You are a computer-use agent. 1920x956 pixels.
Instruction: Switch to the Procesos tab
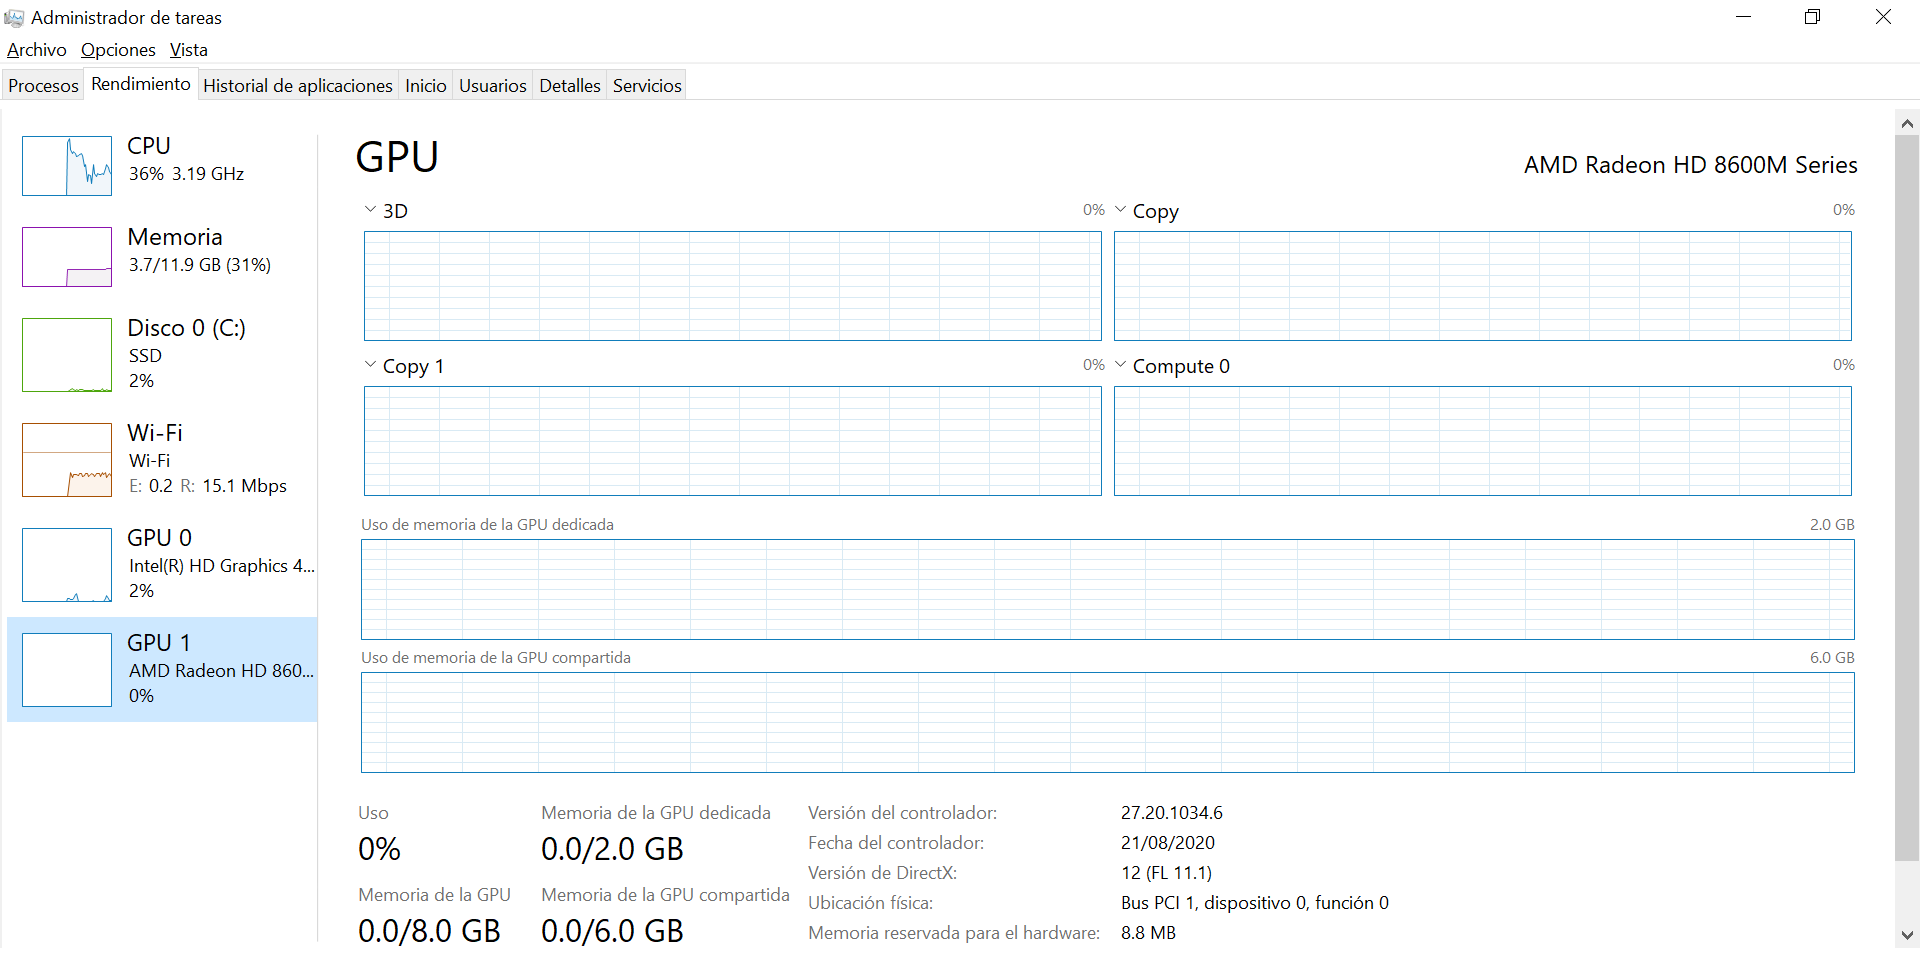tap(43, 86)
